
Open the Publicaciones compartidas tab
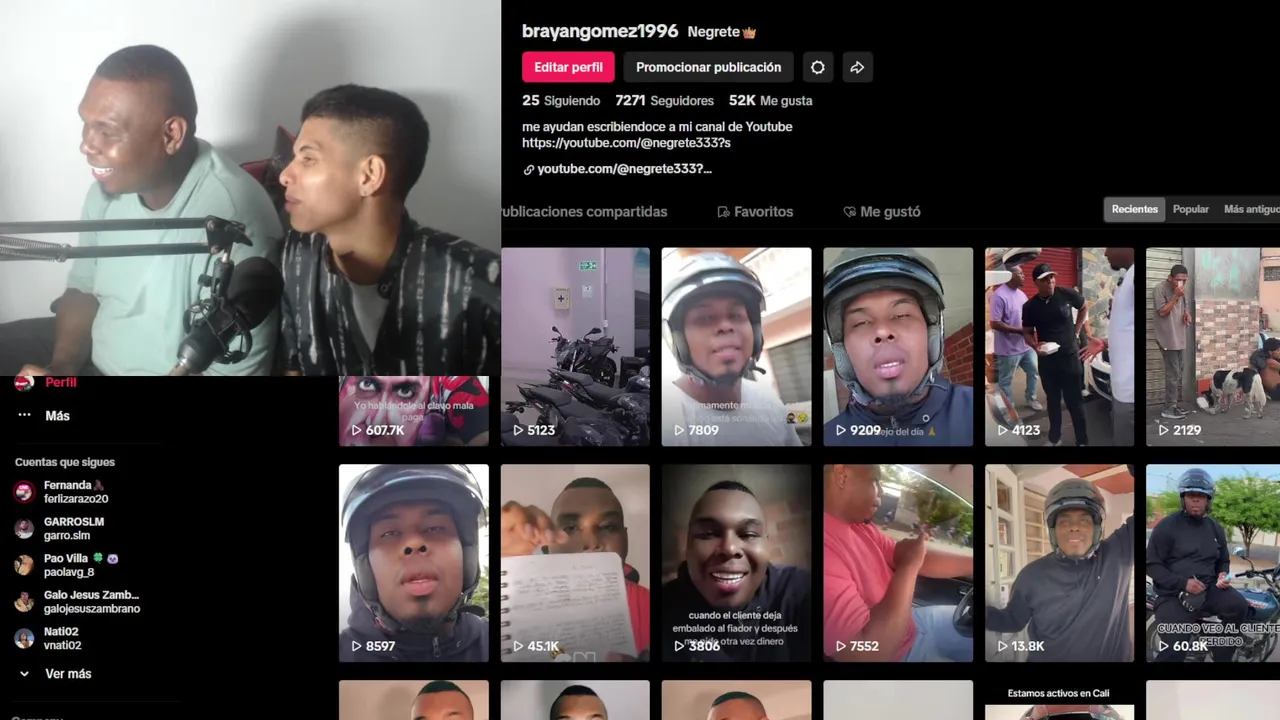[584, 212]
